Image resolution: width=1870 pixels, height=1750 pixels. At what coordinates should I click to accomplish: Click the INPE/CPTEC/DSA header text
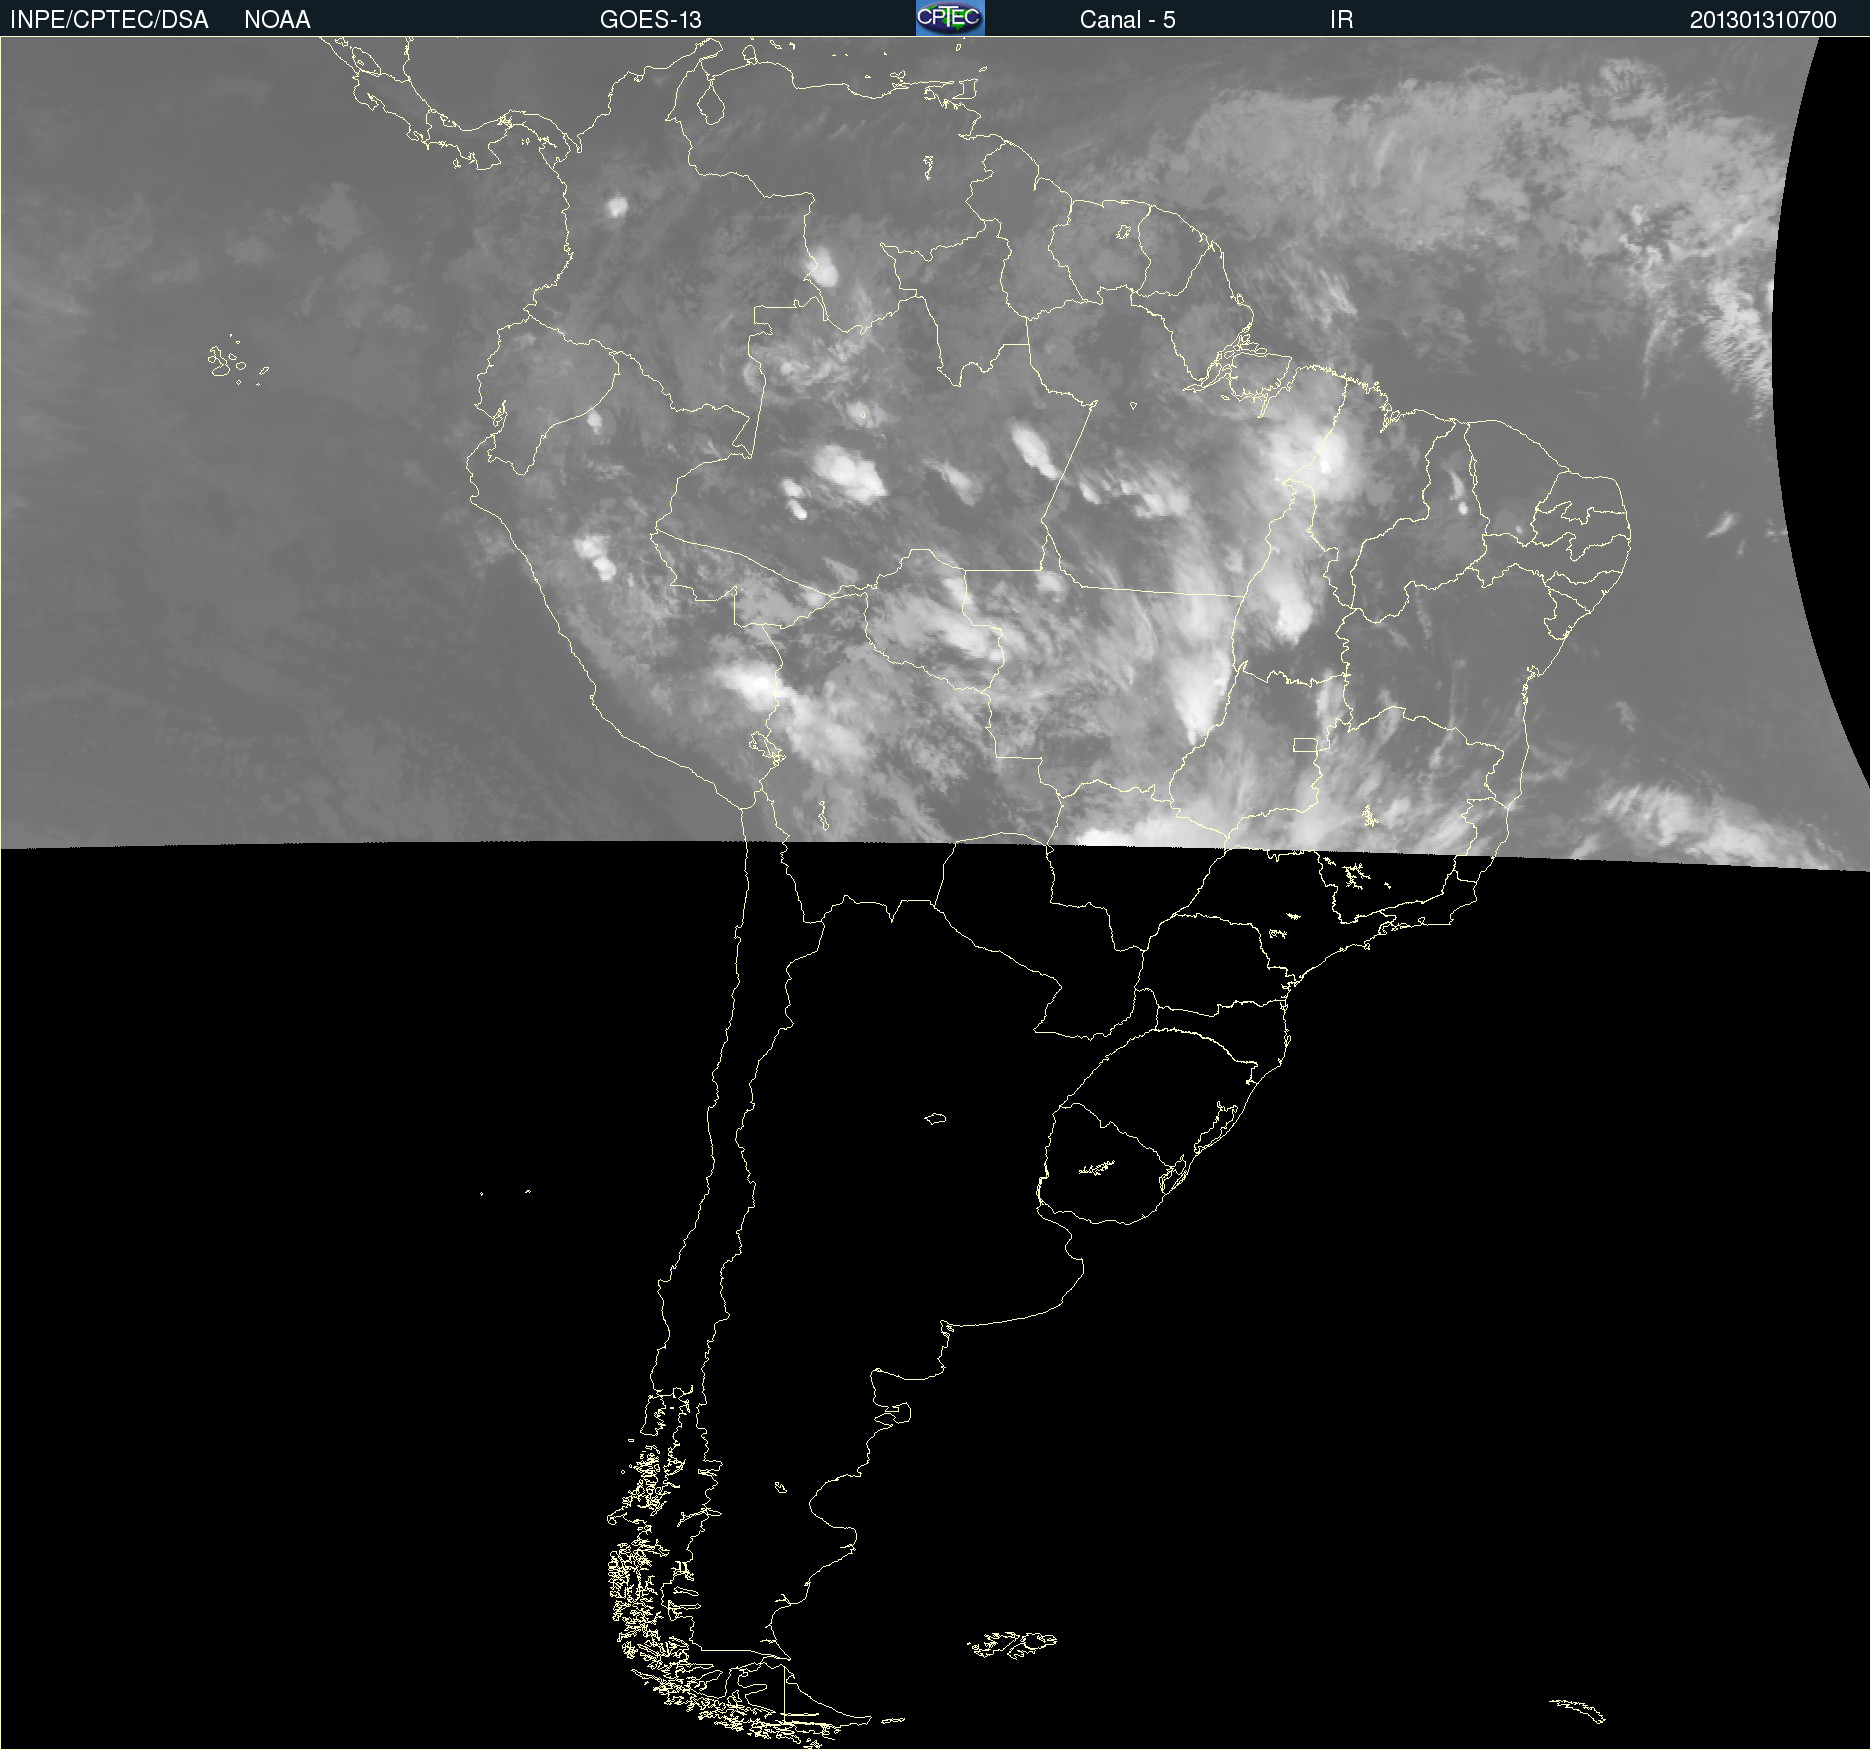(109, 20)
